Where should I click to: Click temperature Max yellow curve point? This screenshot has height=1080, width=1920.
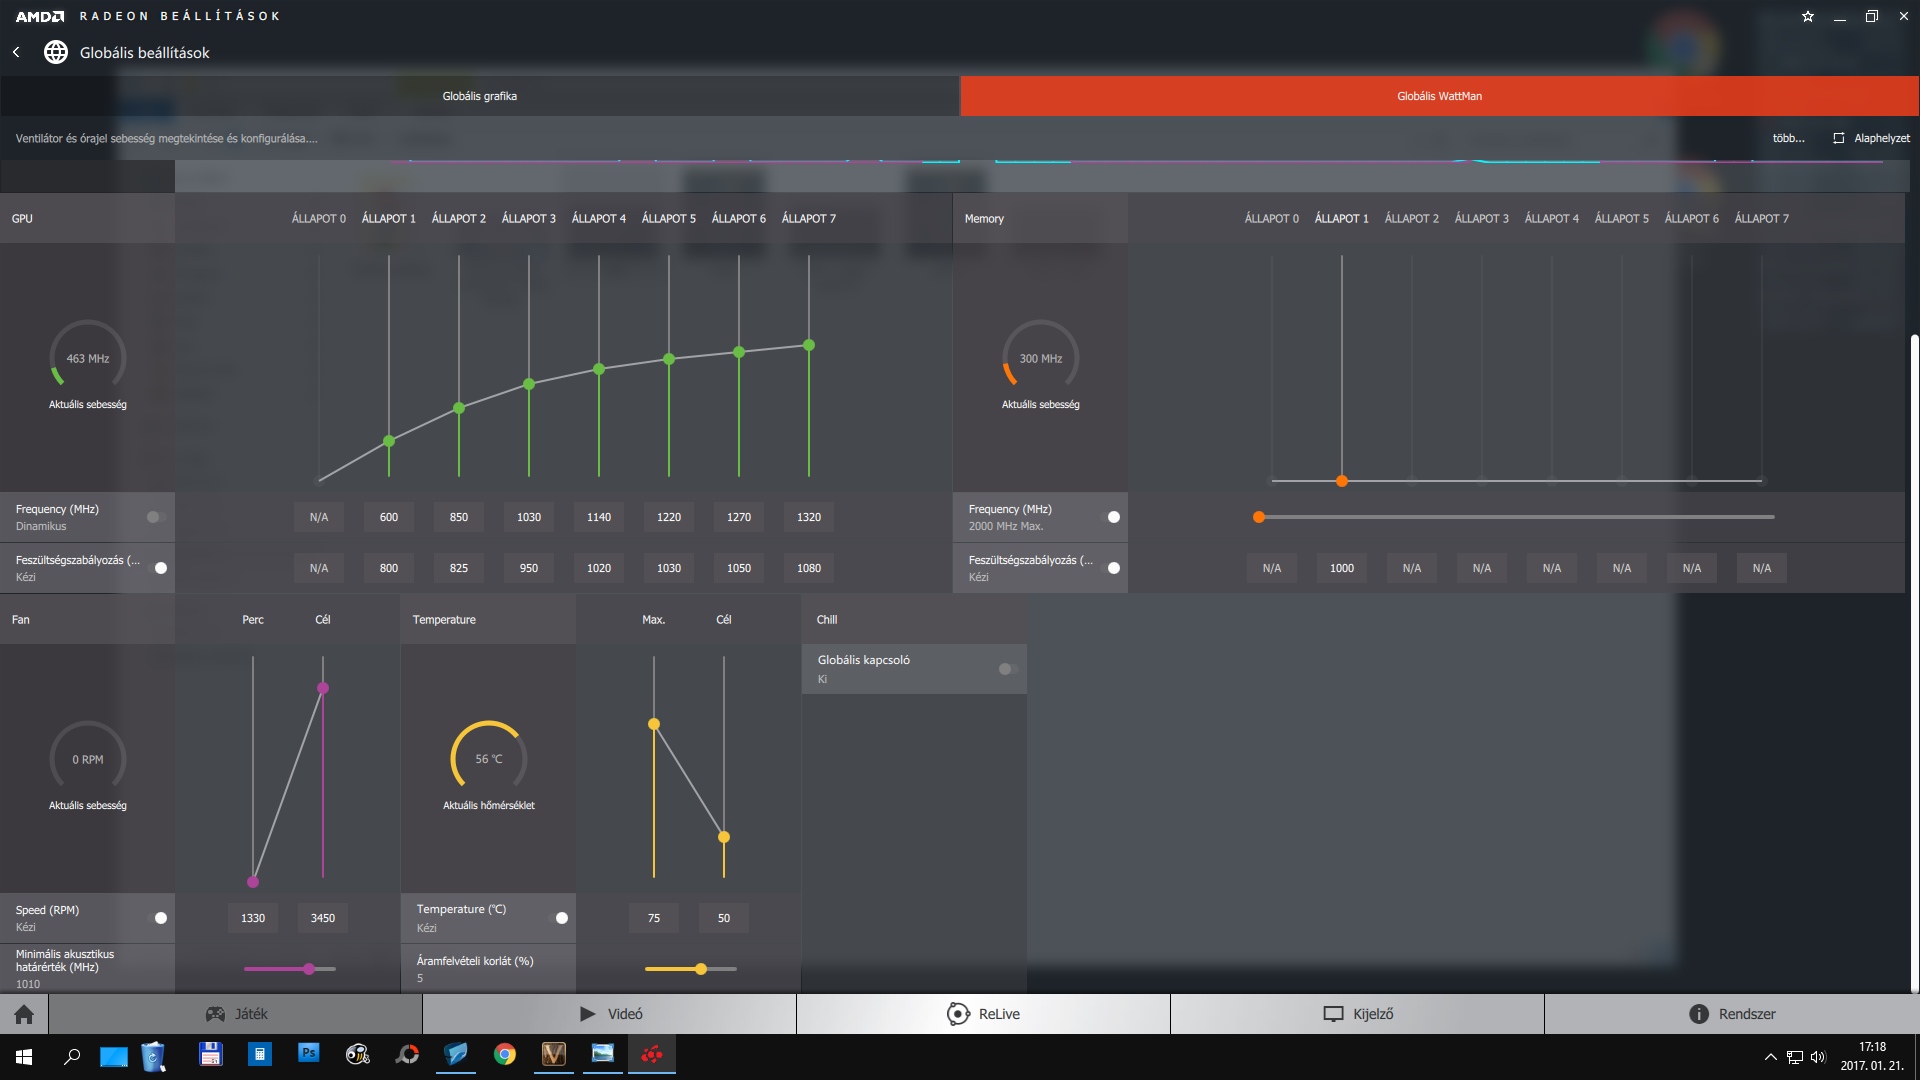point(654,724)
